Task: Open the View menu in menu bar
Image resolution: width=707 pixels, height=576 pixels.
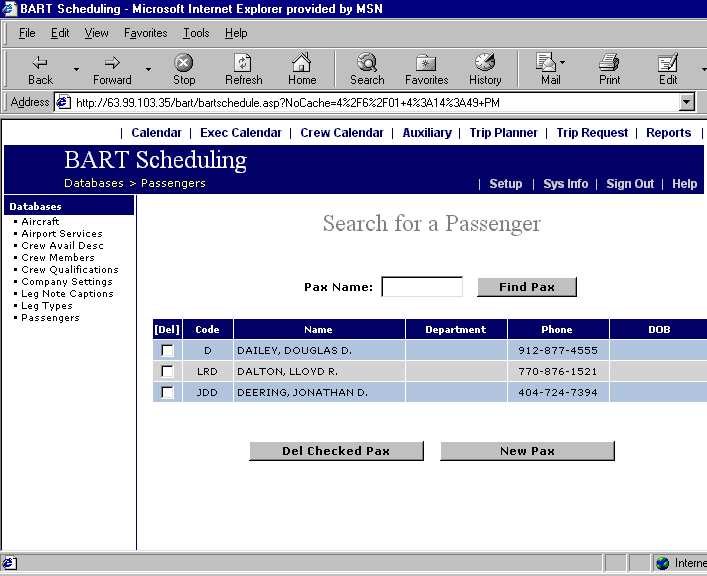Action: 97,33
